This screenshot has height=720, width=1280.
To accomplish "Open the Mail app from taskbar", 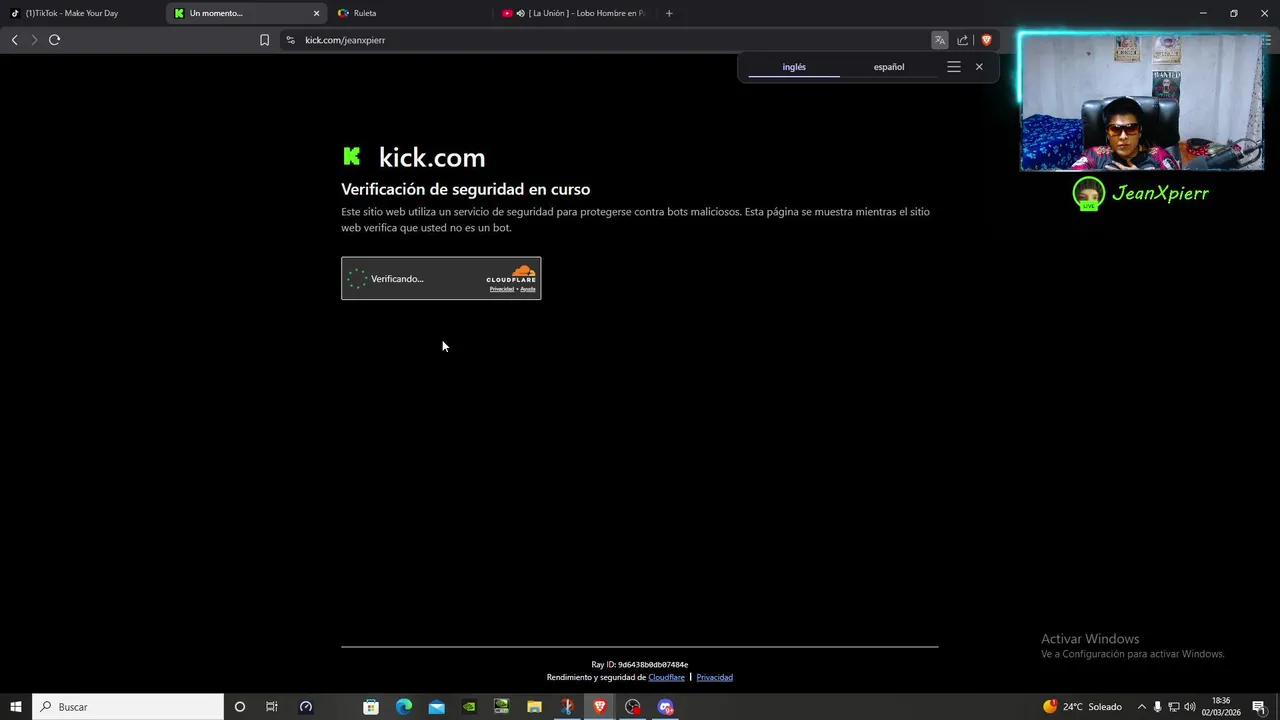I will [437, 707].
